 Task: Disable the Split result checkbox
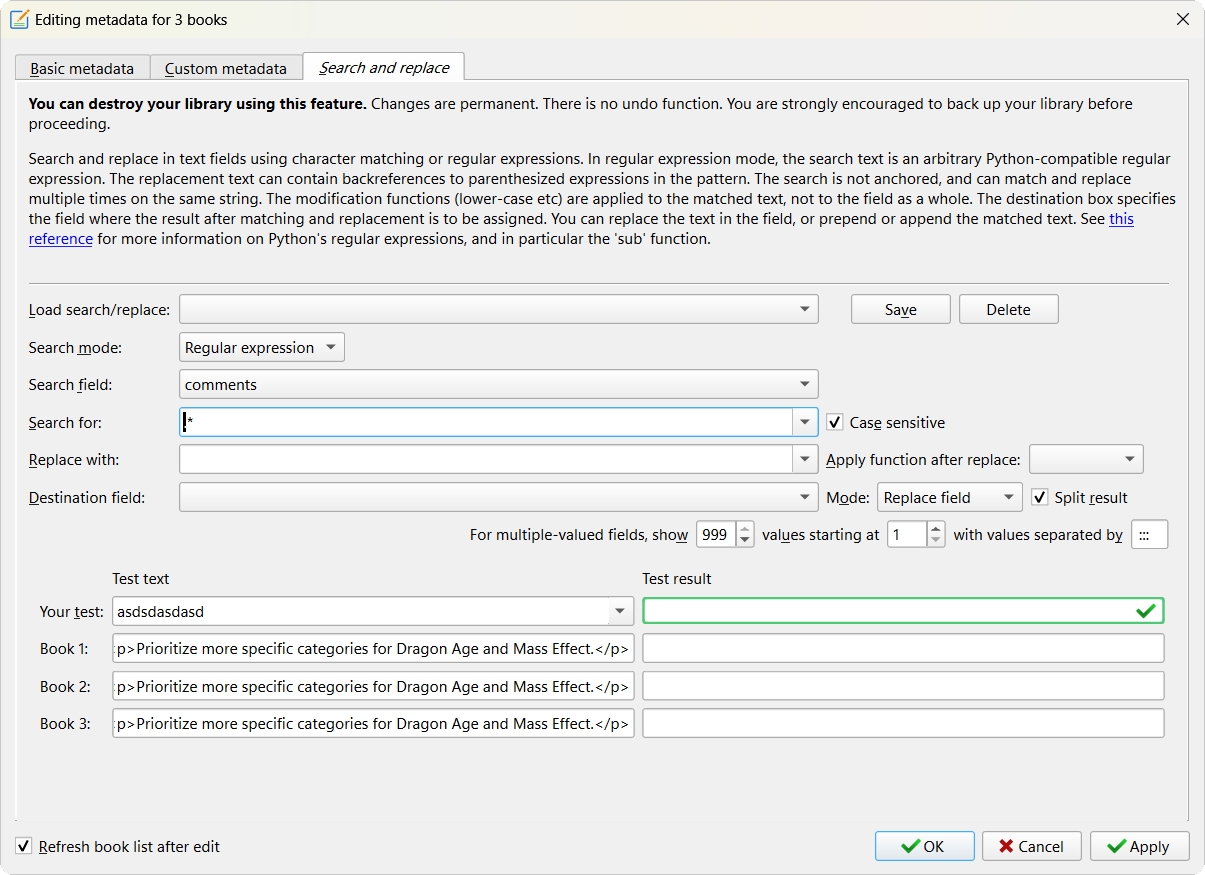click(1040, 497)
